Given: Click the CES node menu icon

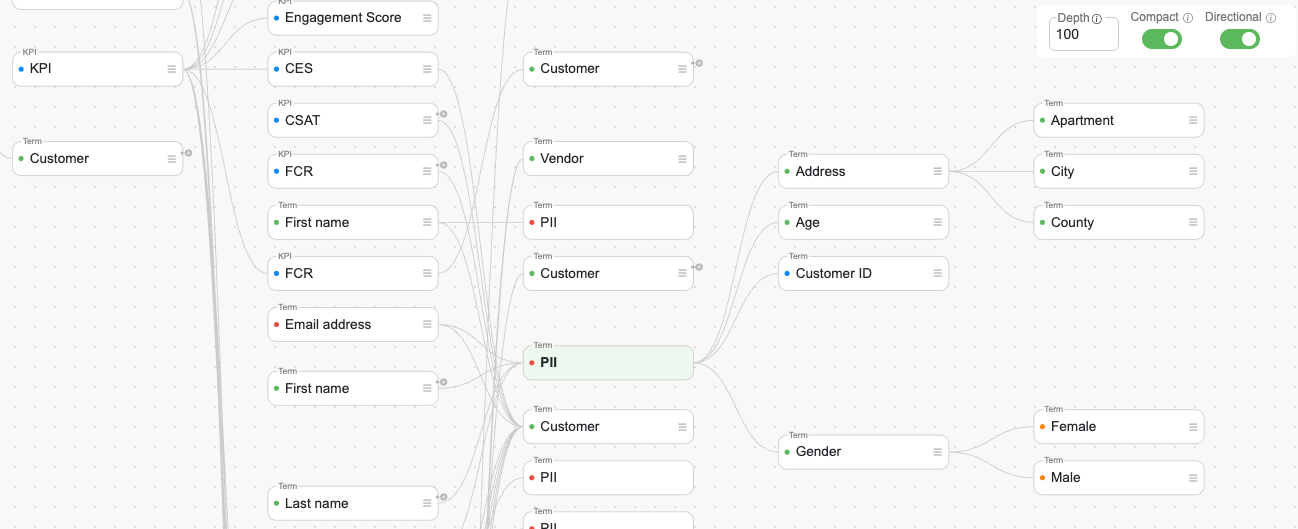Looking at the screenshot, I should click(427, 69).
